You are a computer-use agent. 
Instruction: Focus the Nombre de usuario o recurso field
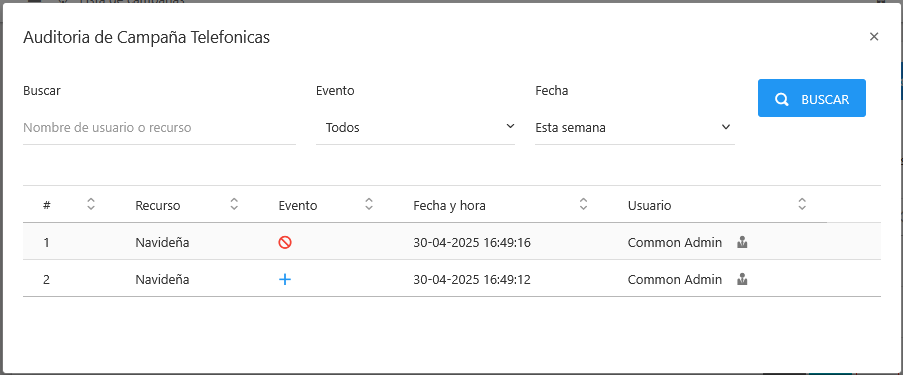[x=160, y=127]
